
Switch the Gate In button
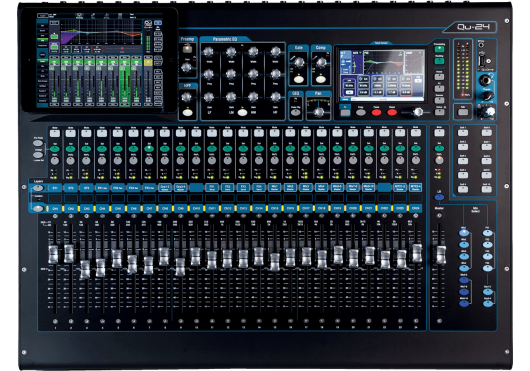(298, 79)
